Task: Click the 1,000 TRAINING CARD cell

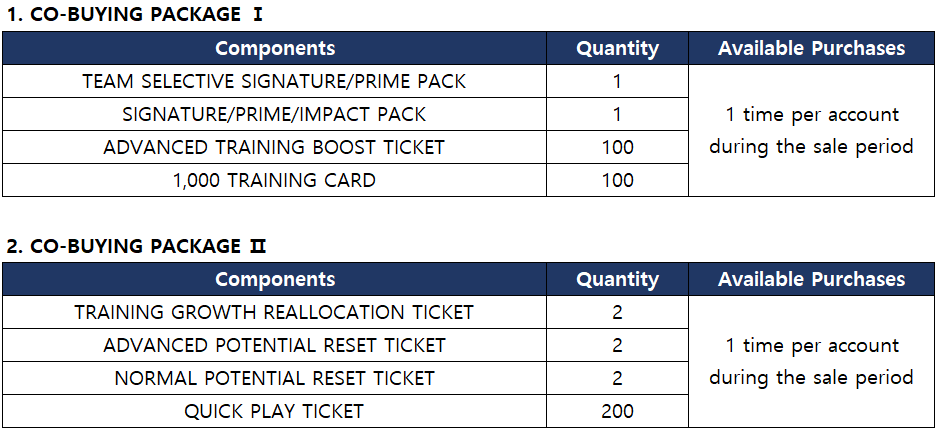Action: click(x=275, y=180)
